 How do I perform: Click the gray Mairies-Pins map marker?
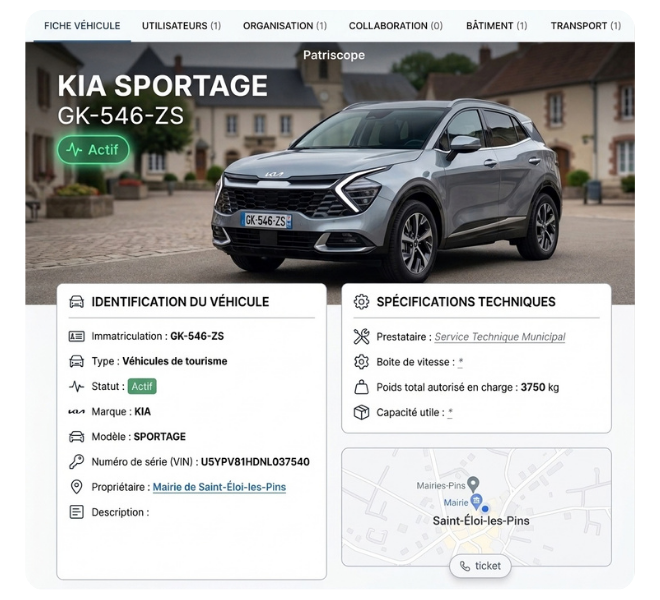(x=474, y=484)
